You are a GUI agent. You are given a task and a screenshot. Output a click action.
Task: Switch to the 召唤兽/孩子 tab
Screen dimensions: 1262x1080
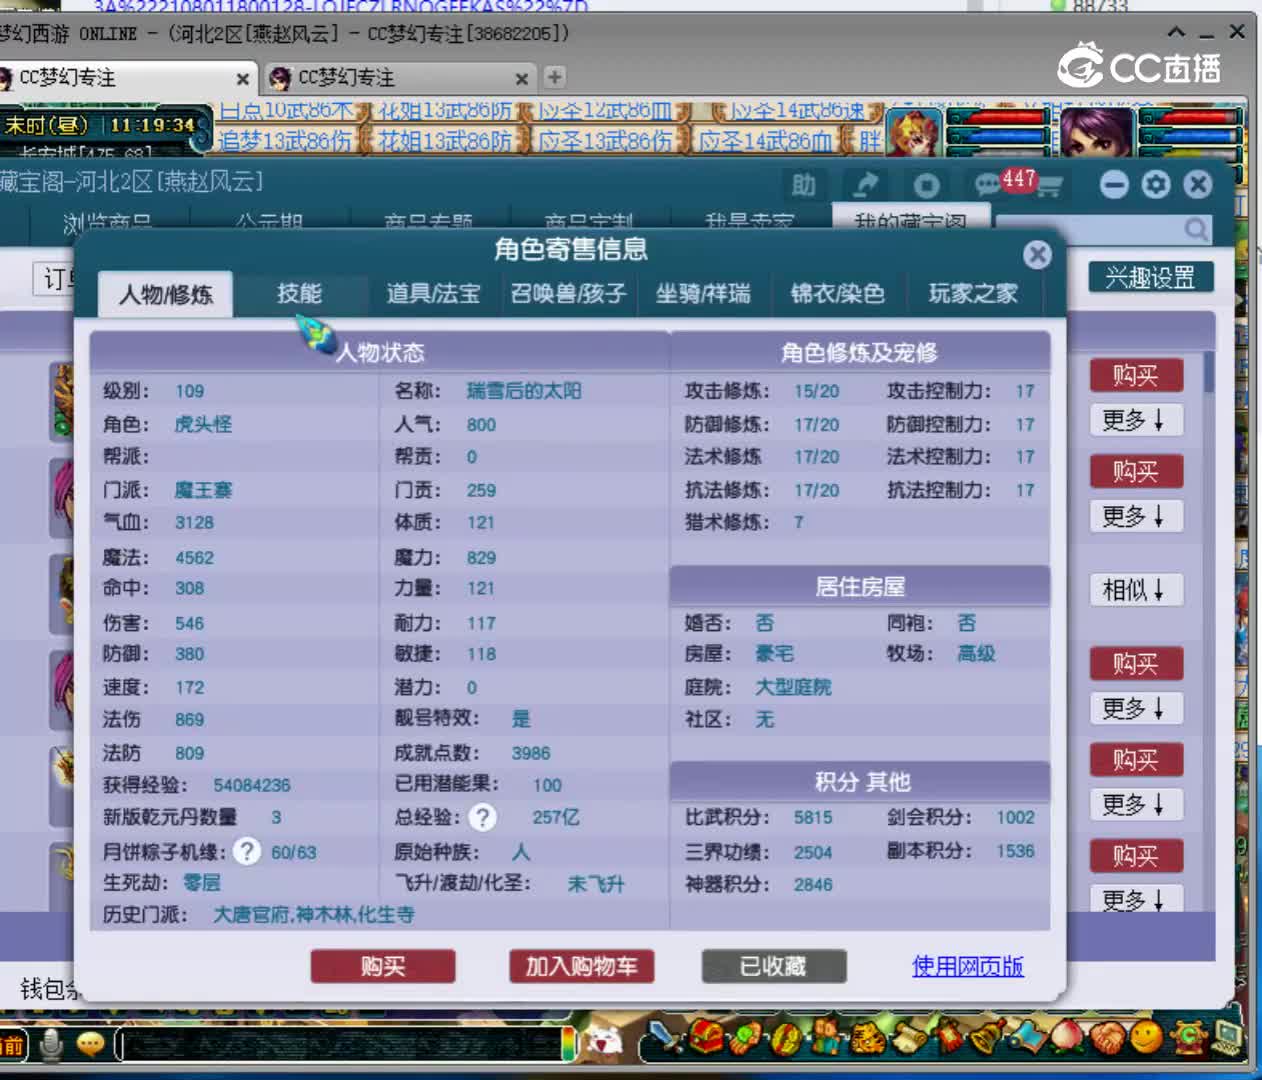(x=568, y=293)
